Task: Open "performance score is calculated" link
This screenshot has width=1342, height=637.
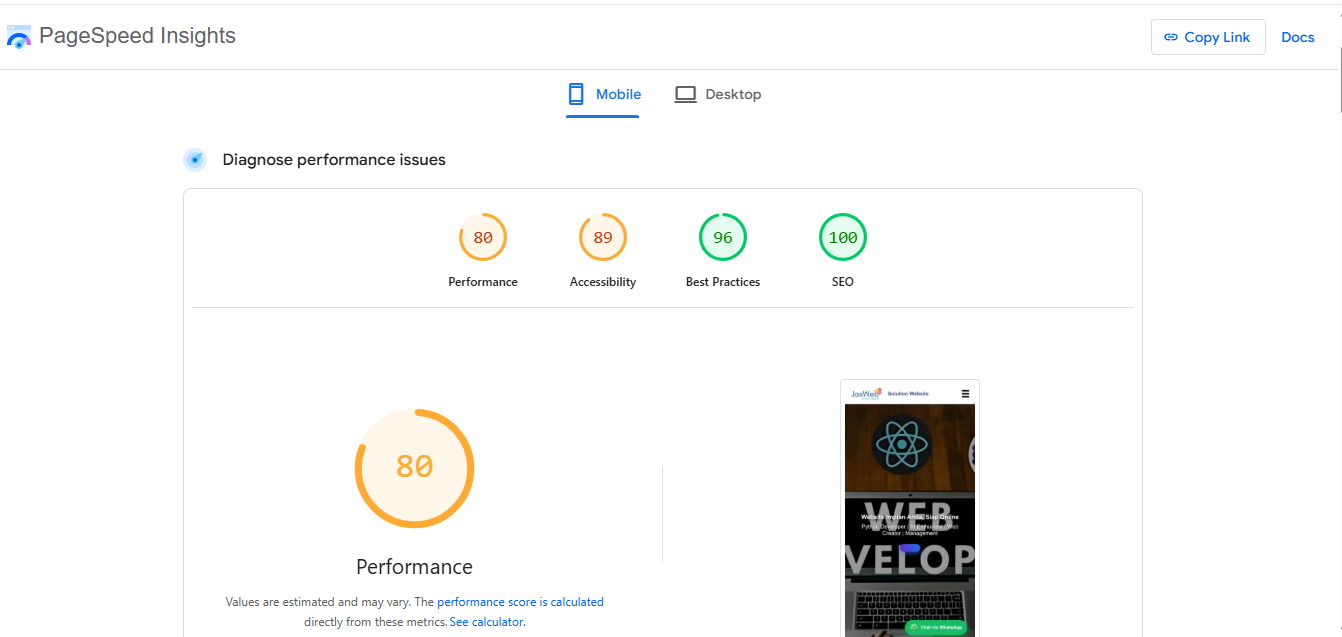Action: point(520,602)
